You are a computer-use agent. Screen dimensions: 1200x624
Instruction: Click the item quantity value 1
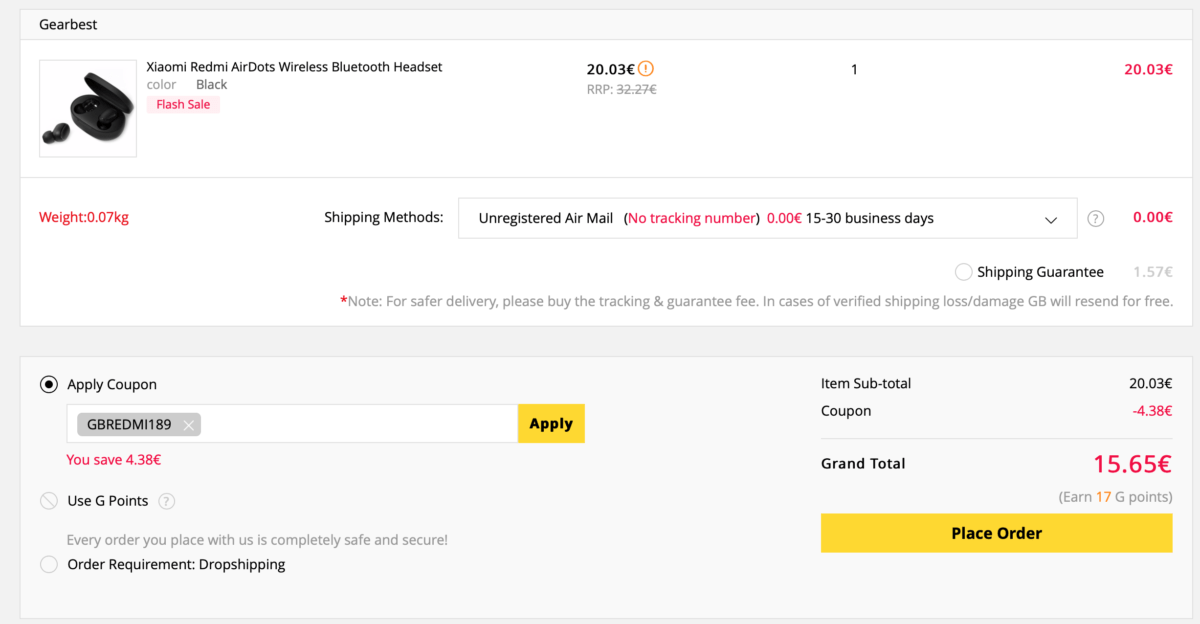click(x=854, y=70)
